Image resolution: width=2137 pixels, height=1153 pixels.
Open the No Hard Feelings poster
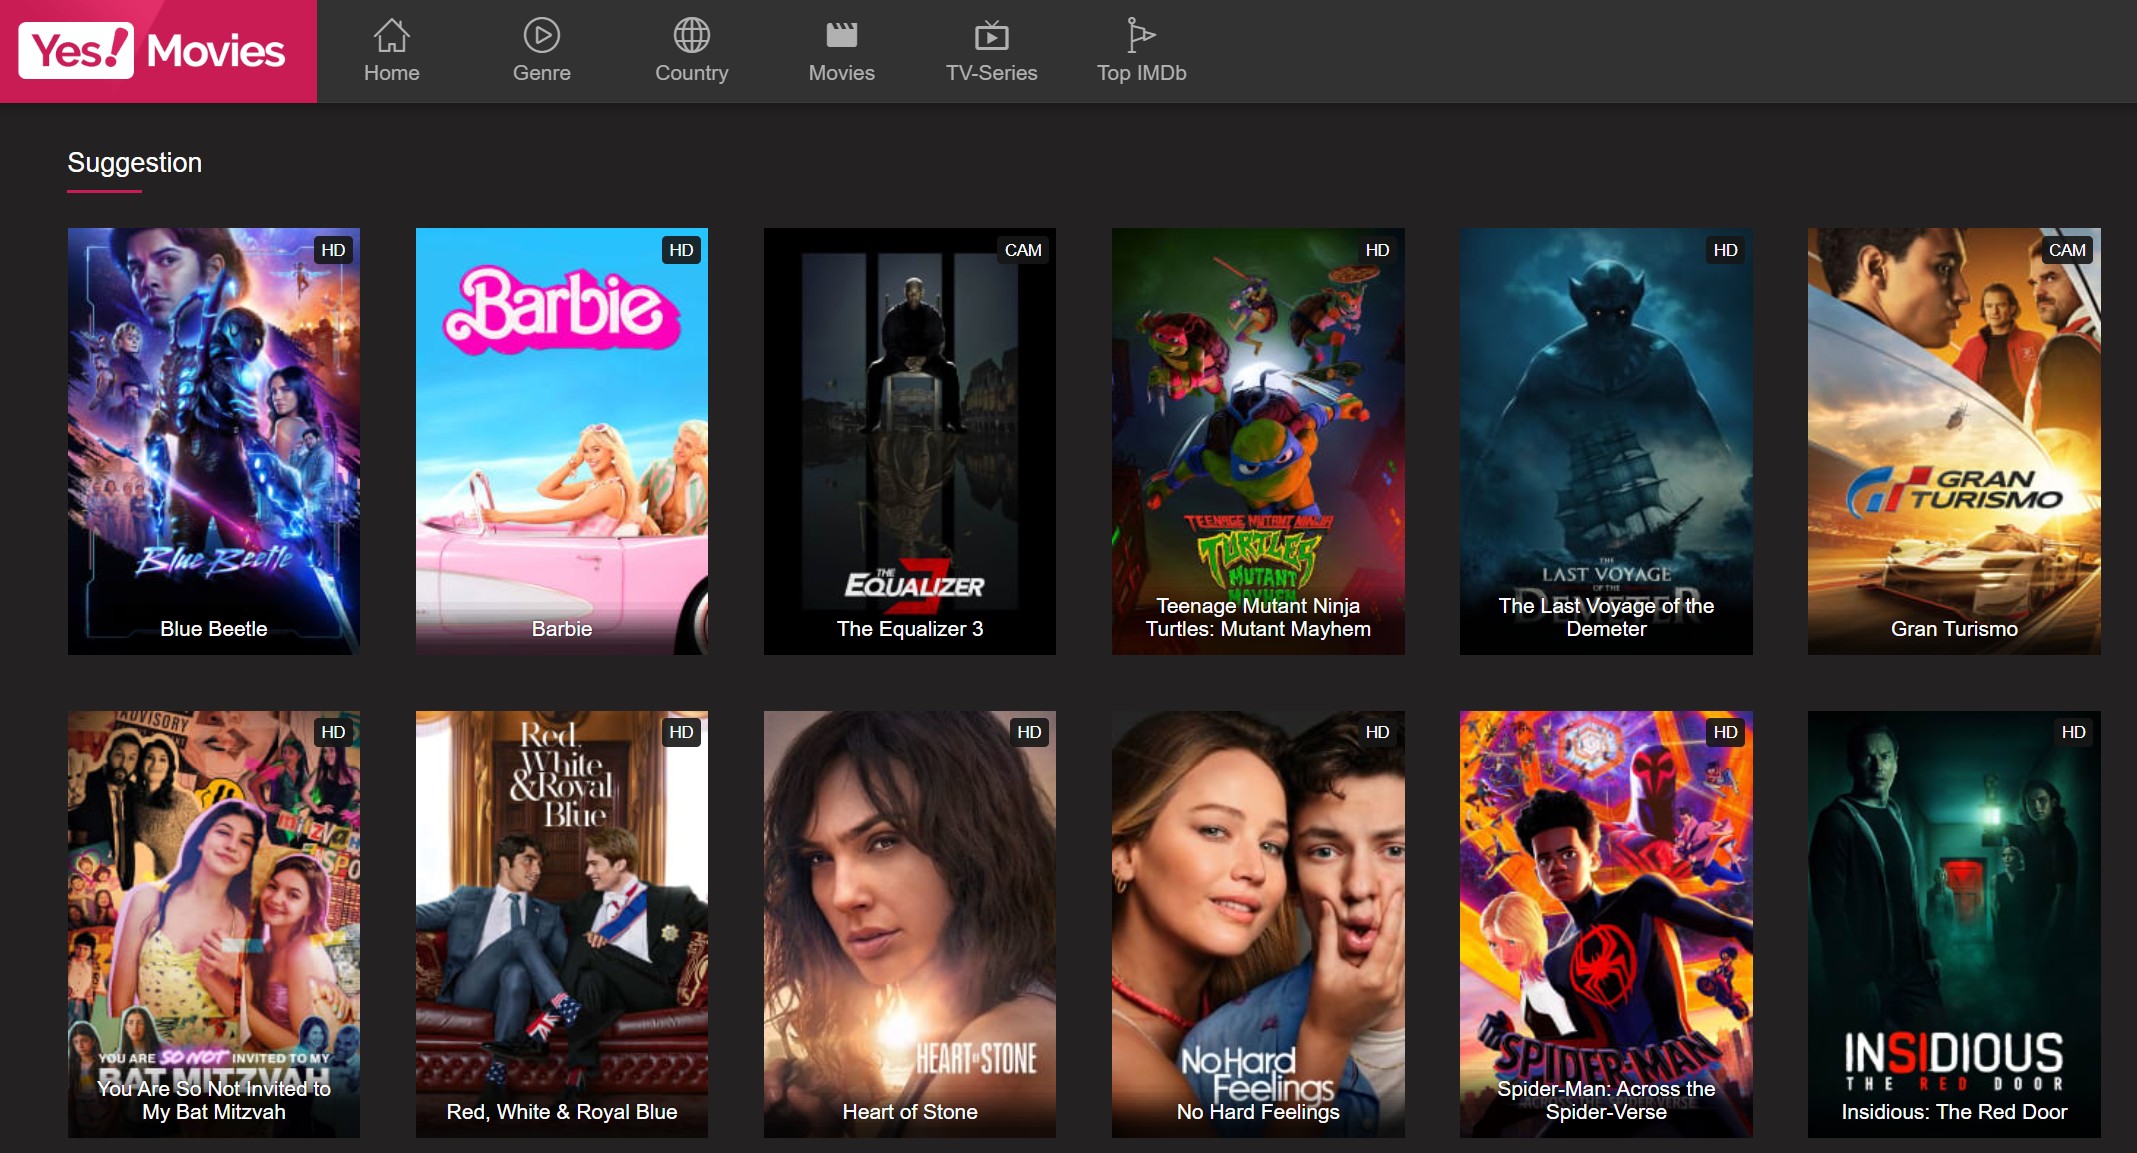click(x=1258, y=924)
